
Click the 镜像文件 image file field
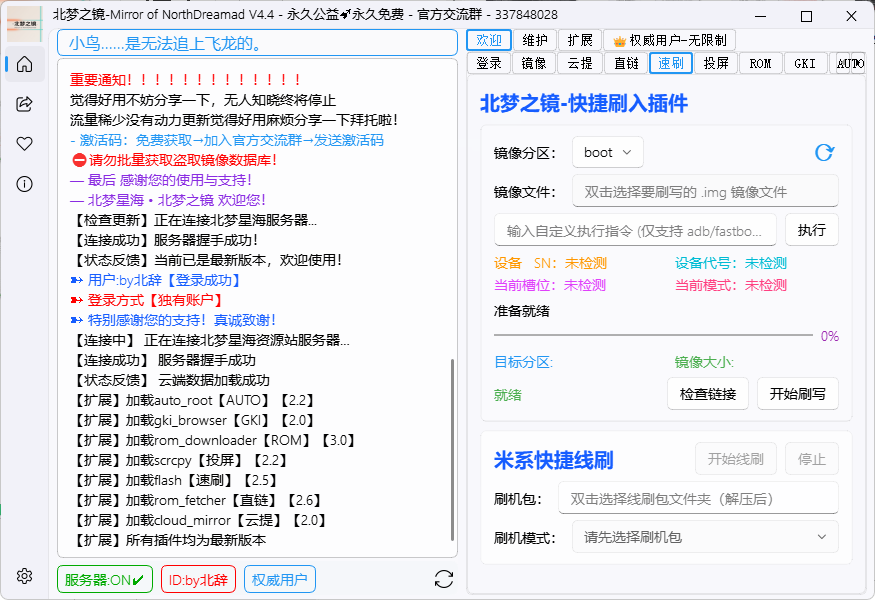[705, 191]
